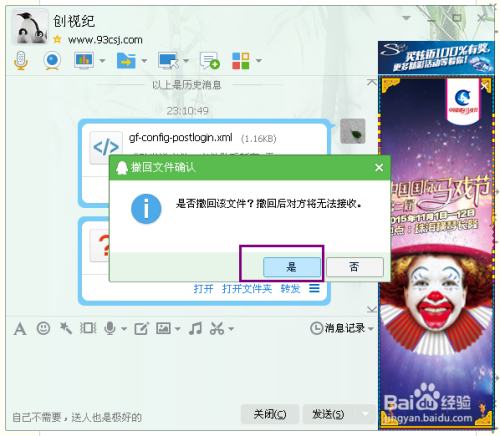Image resolution: width=500 pixels, height=436 pixels.
Task: Click the chat scroll down arrow
Action: click(x=372, y=309)
